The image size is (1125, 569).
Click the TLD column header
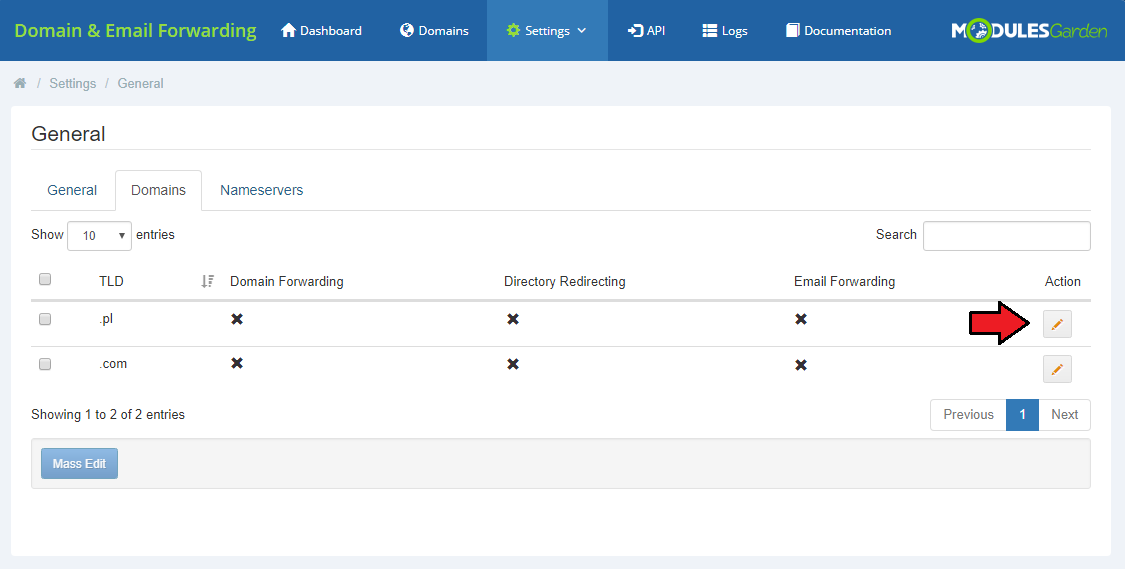coord(111,281)
